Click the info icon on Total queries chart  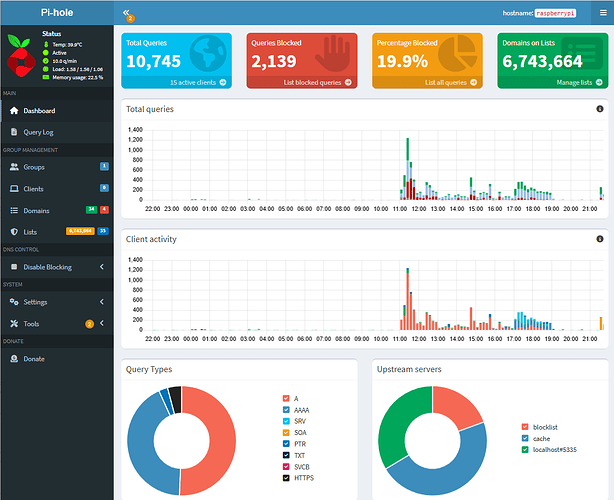pyautogui.click(x=600, y=108)
